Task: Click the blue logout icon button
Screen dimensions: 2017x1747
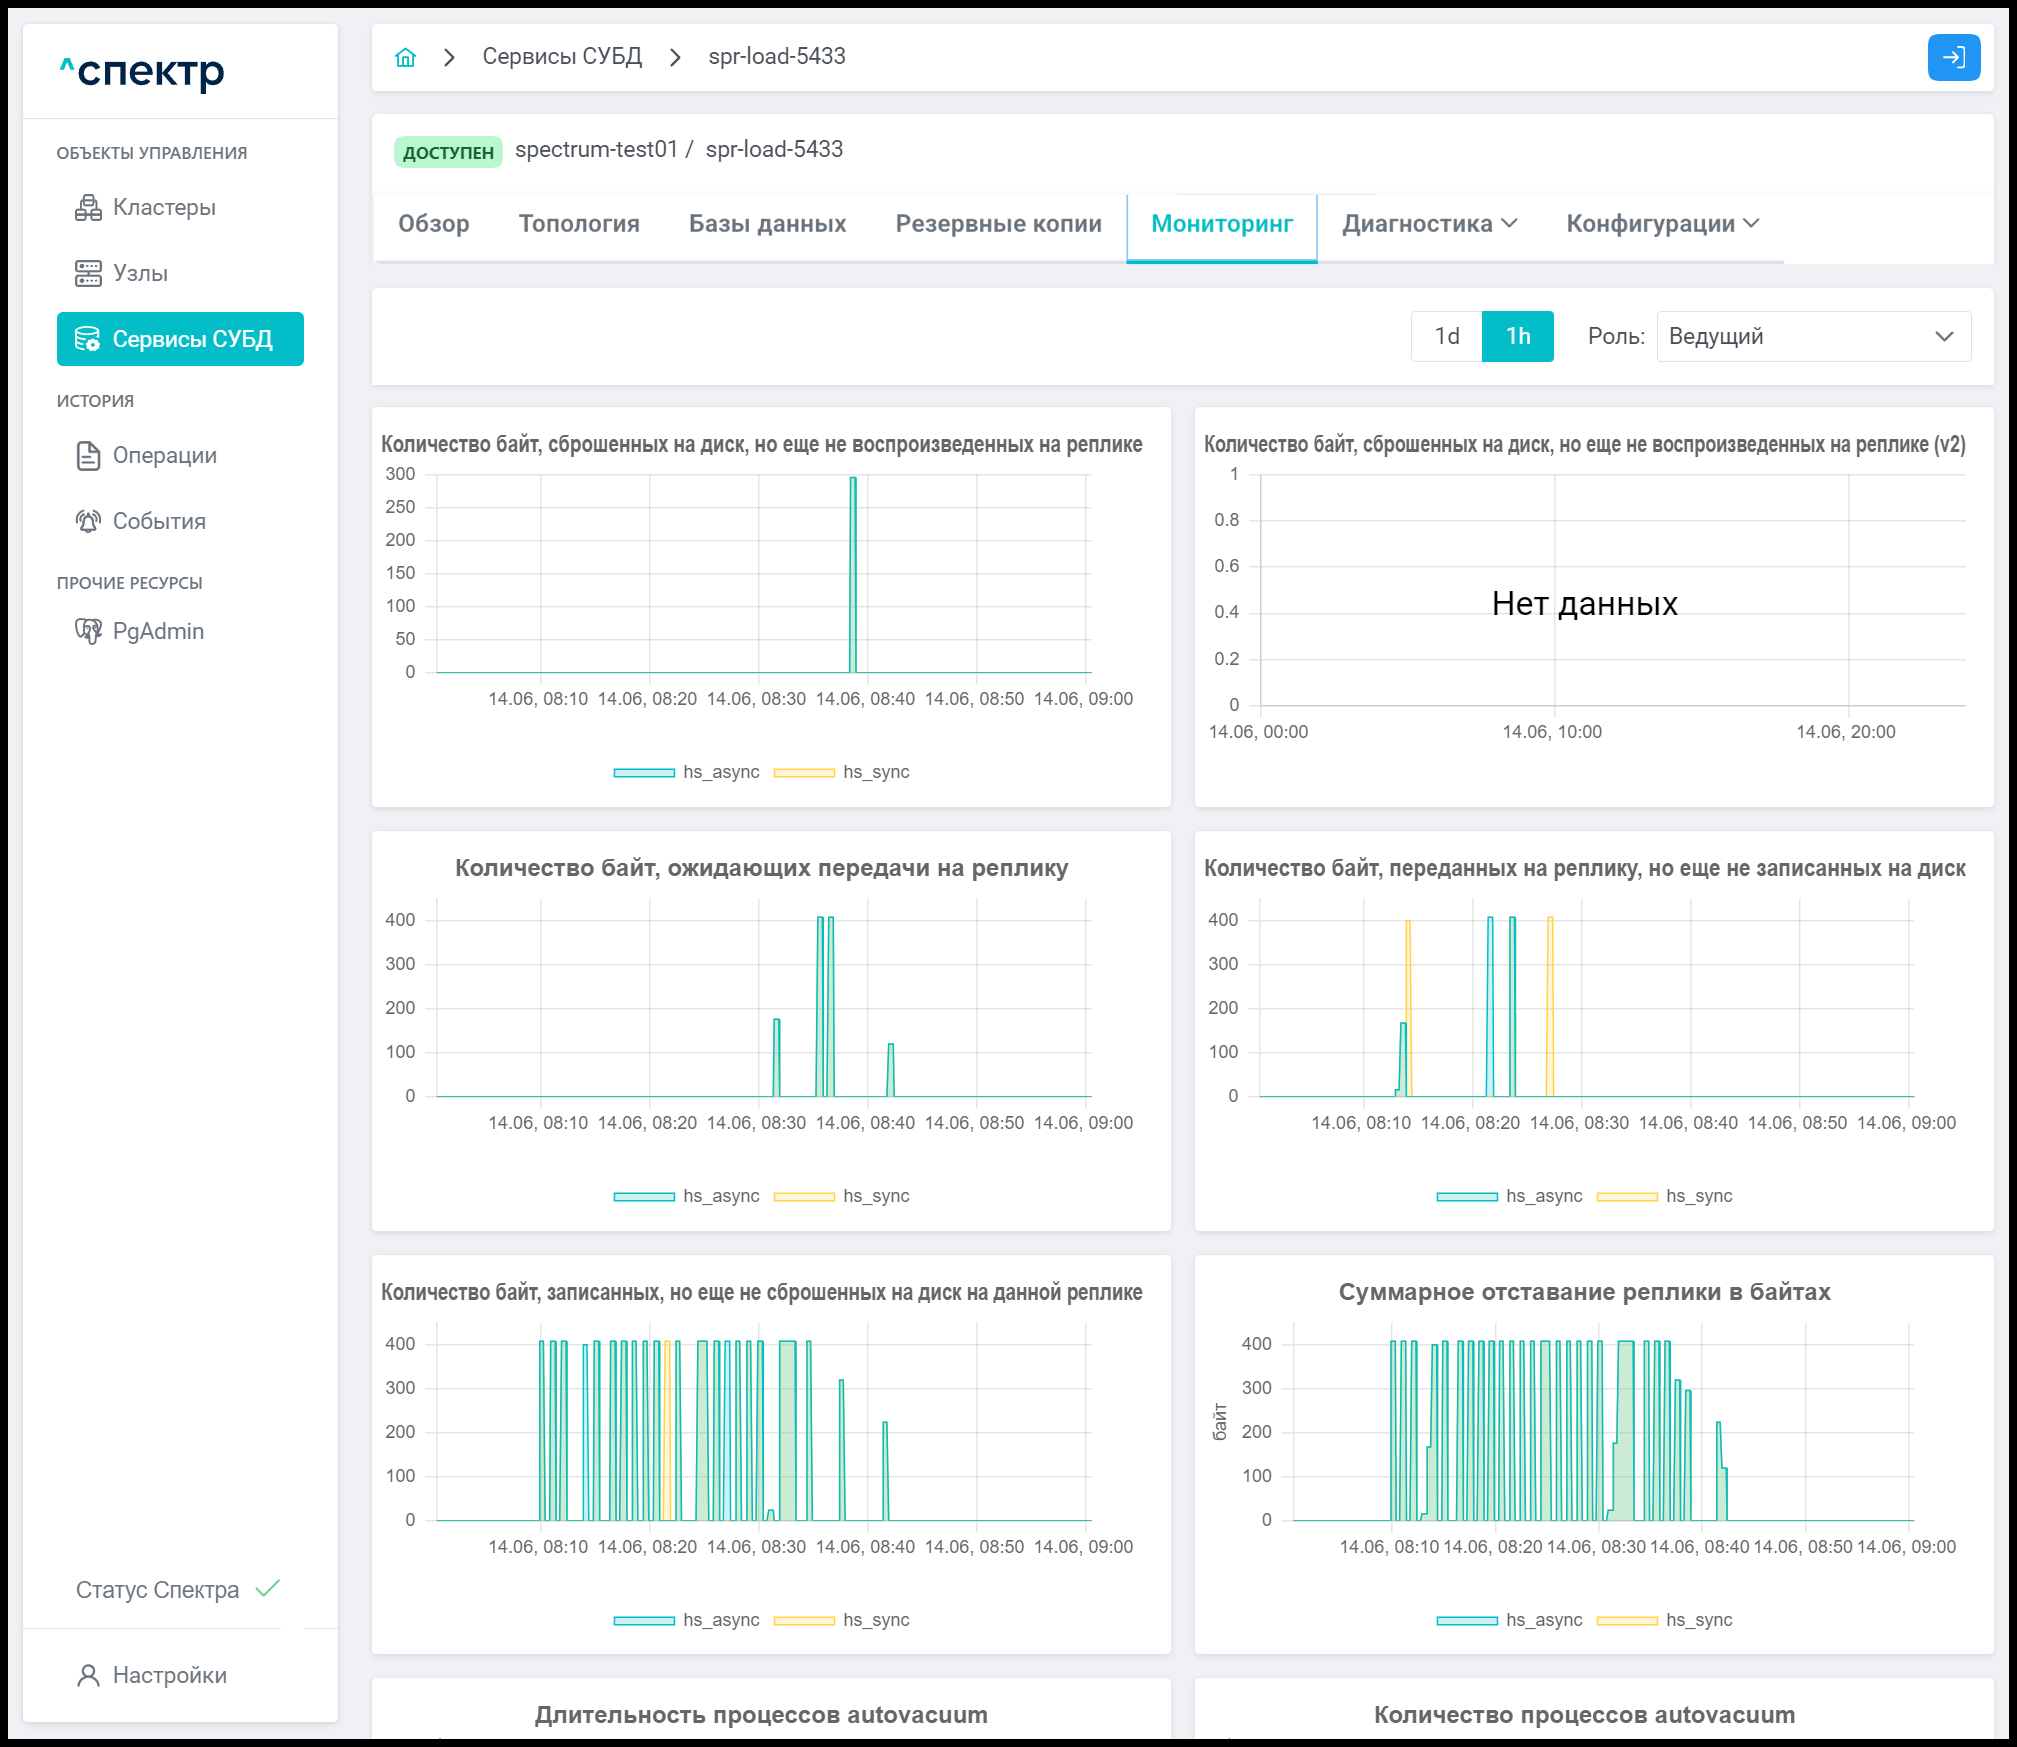Action: [x=1953, y=57]
